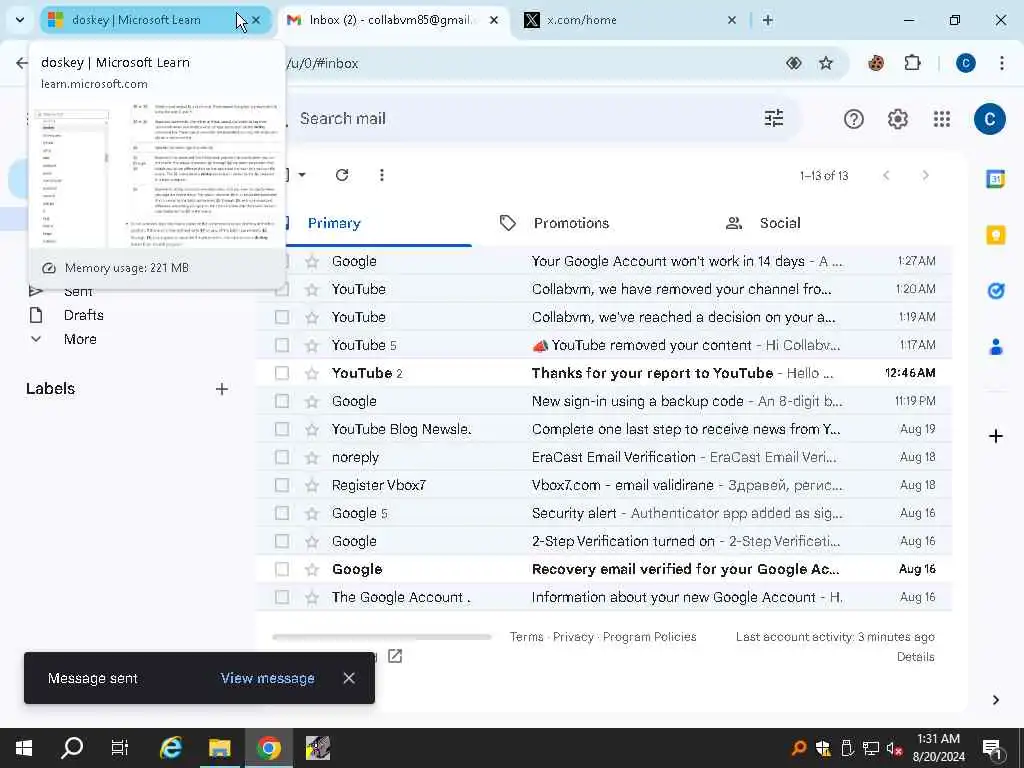The height and width of the screenshot is (768, 1024).
Task: Click doskey tab preview thumbnail
Action: coord(157,174)
